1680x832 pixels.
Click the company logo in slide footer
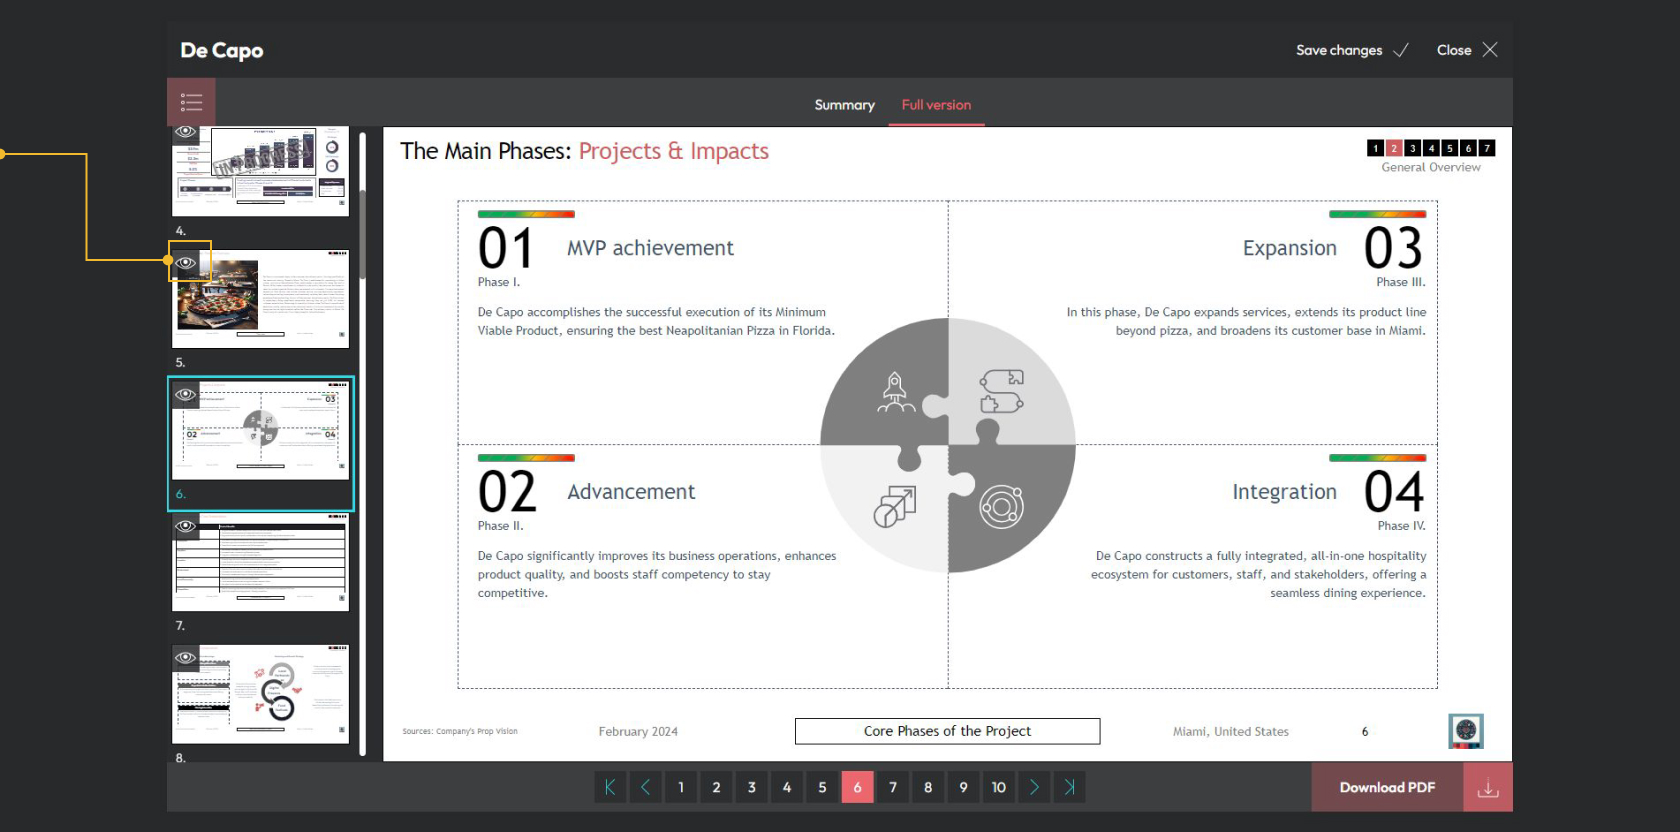pyautogui.click(x=1466, y=731)
